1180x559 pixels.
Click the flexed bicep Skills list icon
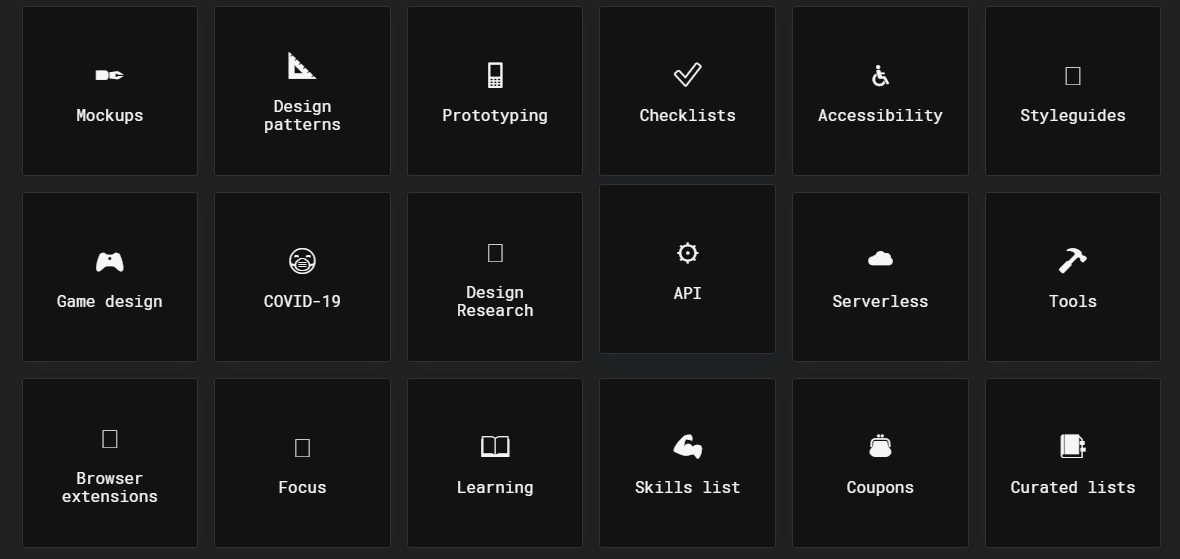[687, 447]
